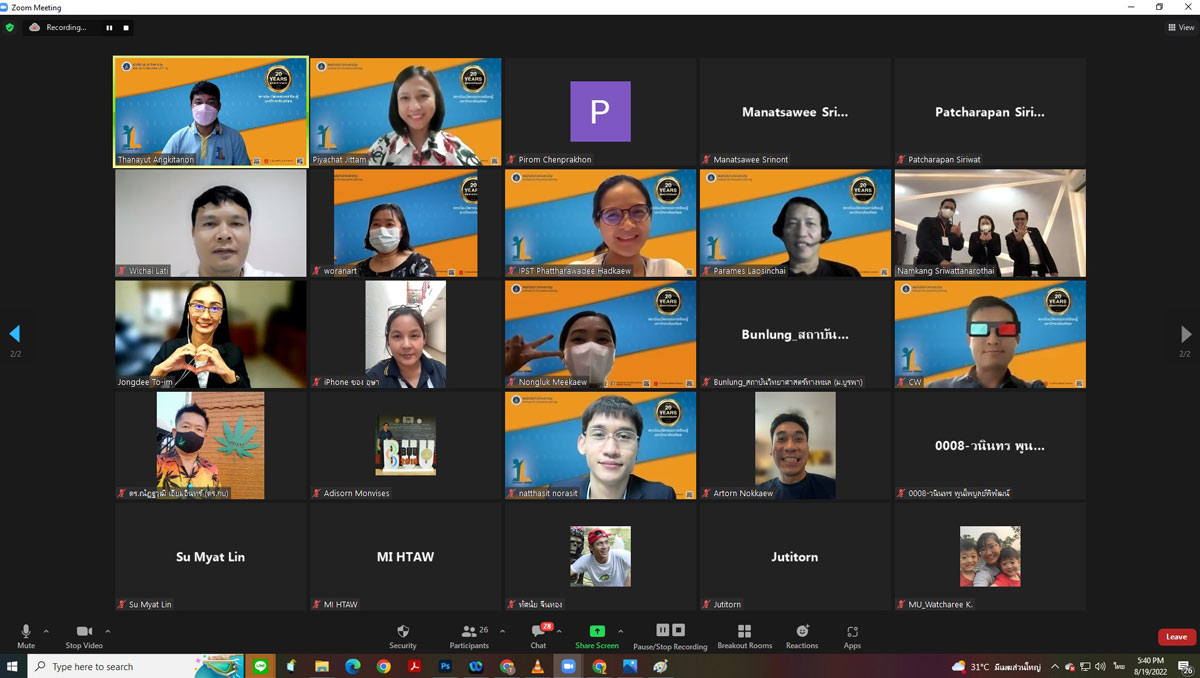Open Breakout Rooms
This screenshot has width=1200, height=678.
click(x=744, y=636)
